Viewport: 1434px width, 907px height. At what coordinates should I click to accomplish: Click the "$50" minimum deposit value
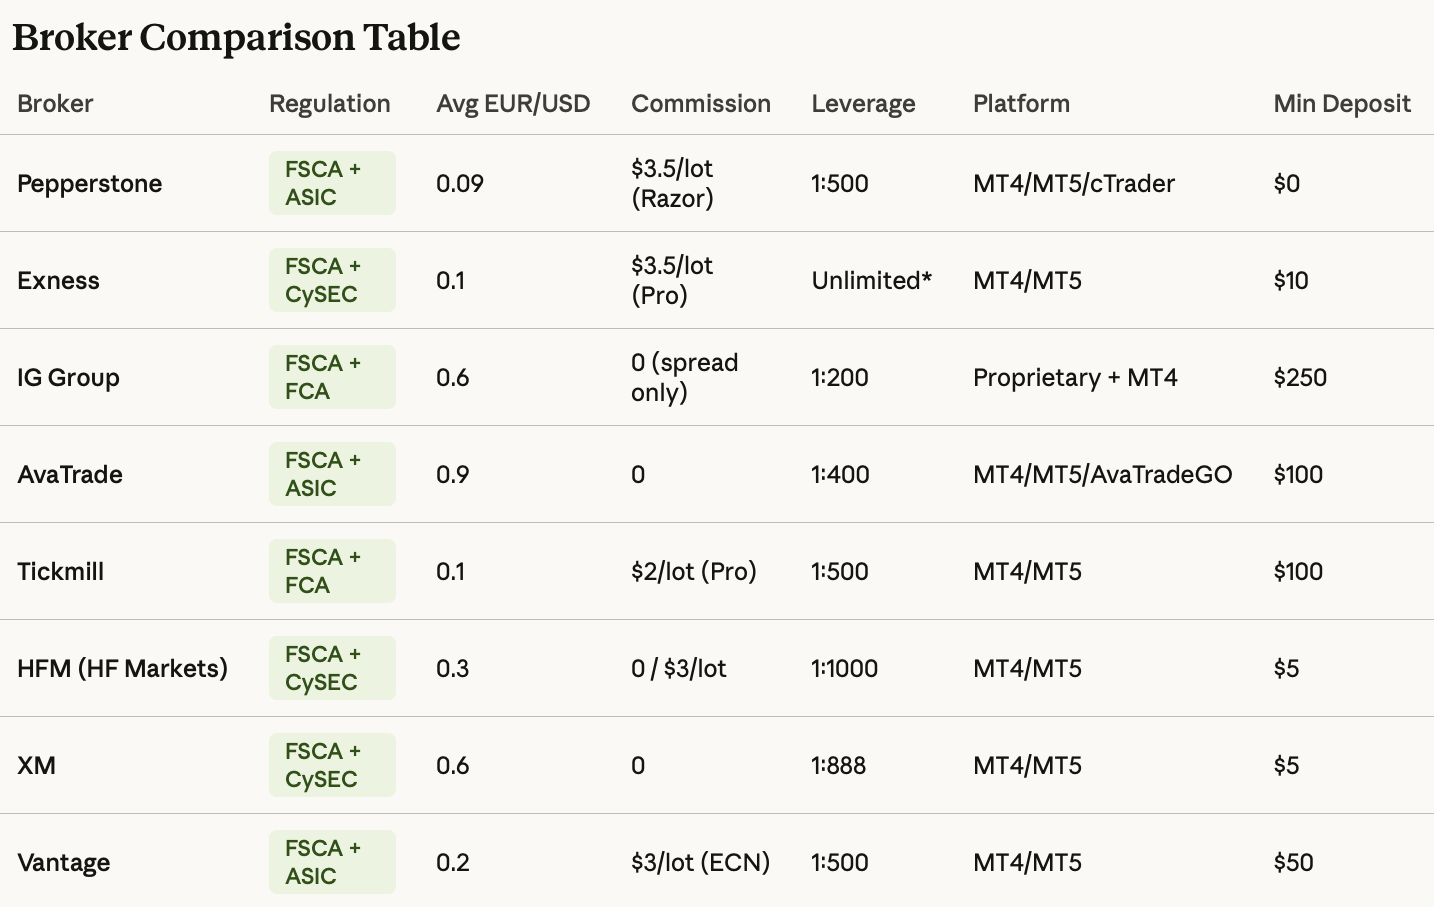(x=1294, y=863)
